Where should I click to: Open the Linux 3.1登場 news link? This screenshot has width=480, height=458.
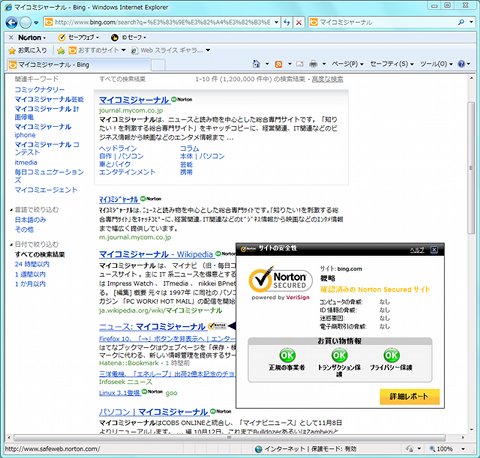click(119, 393)
